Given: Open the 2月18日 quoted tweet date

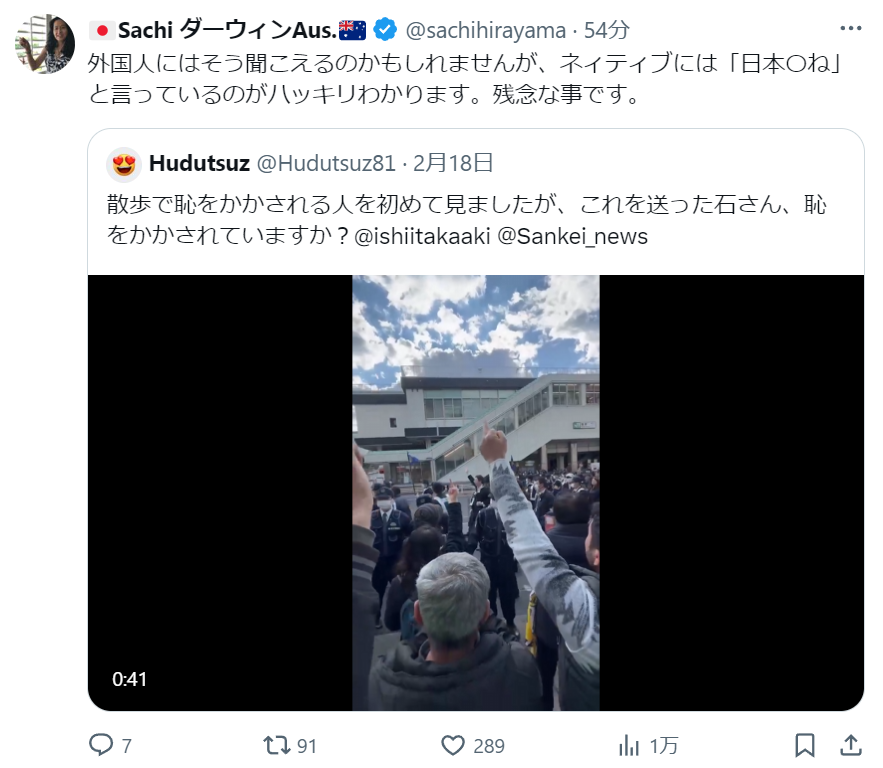Looking at the screenshot, I should [x=453, y=163].
